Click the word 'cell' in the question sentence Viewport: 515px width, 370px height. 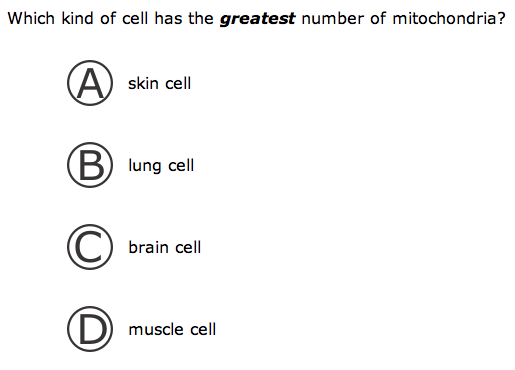coord(135,18)
